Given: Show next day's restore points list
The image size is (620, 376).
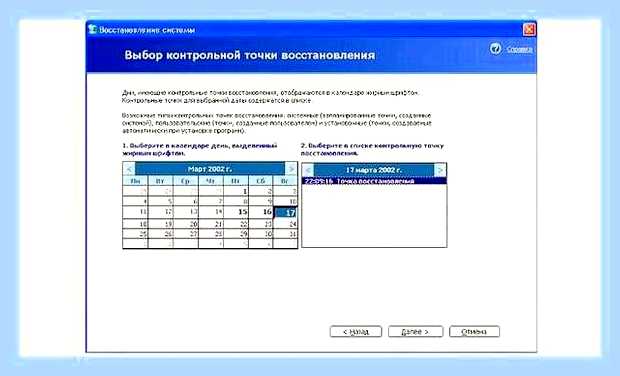Looking at the screenshot, I should click(x=440, y=170).
